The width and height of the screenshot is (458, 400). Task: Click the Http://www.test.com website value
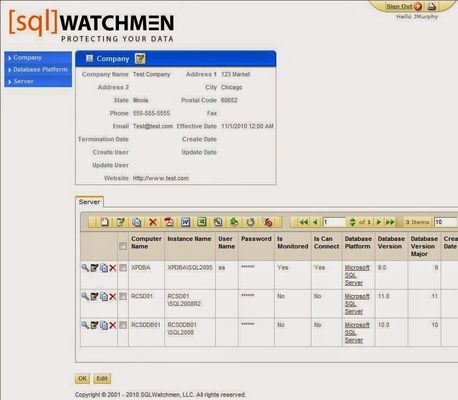point(161,178)
